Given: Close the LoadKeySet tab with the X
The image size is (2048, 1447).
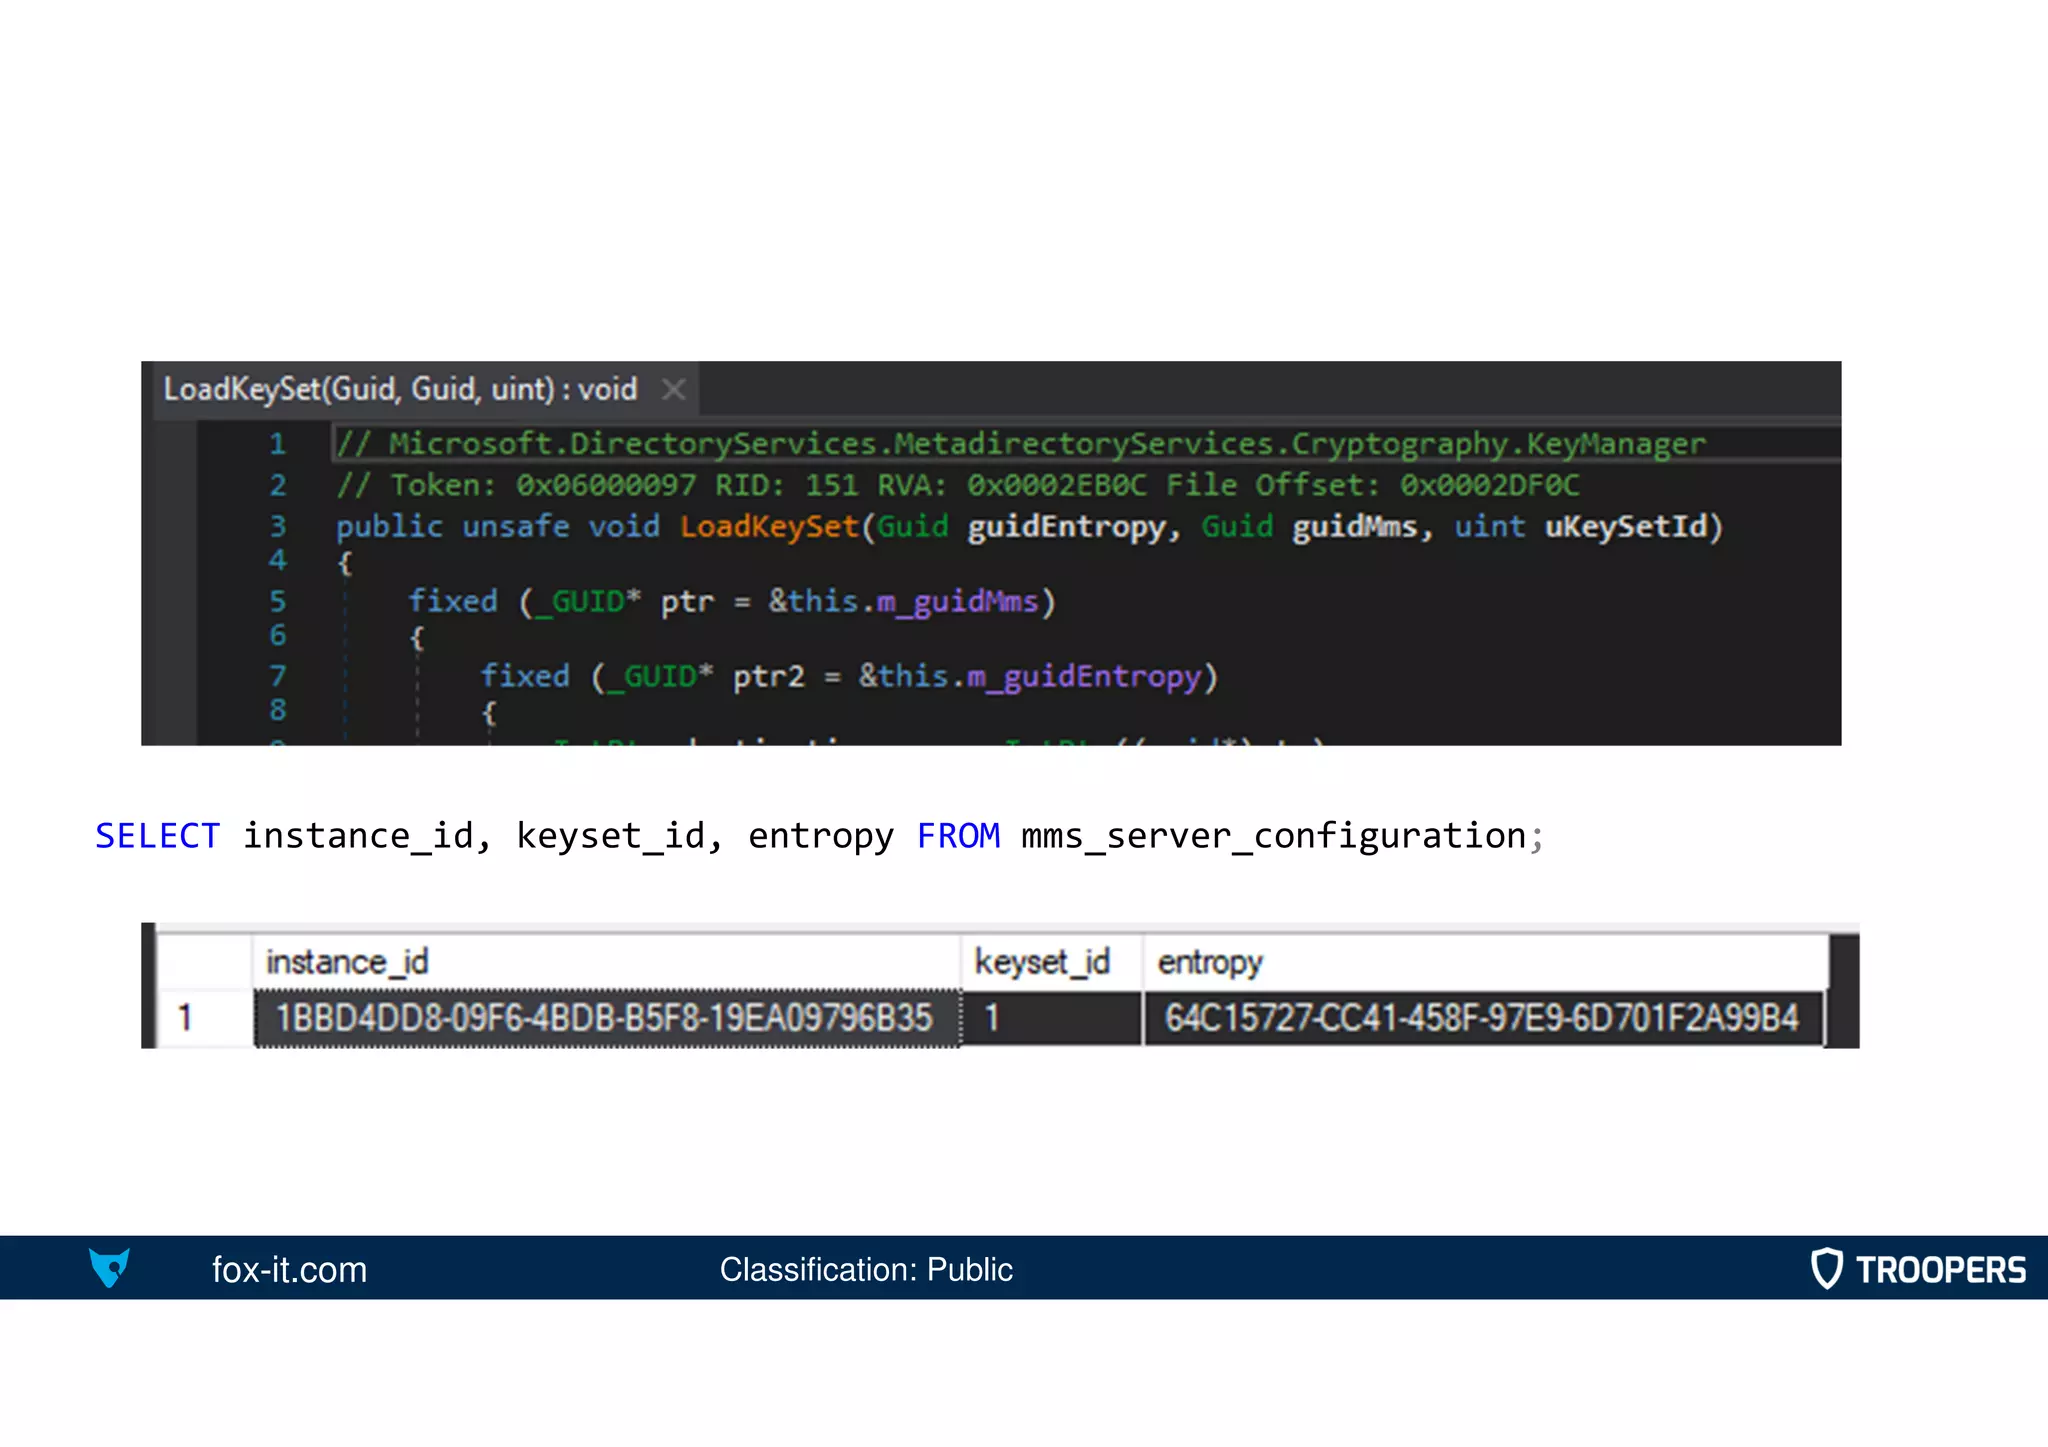Looking at the screenshot, I should click(x=674, y=389).
